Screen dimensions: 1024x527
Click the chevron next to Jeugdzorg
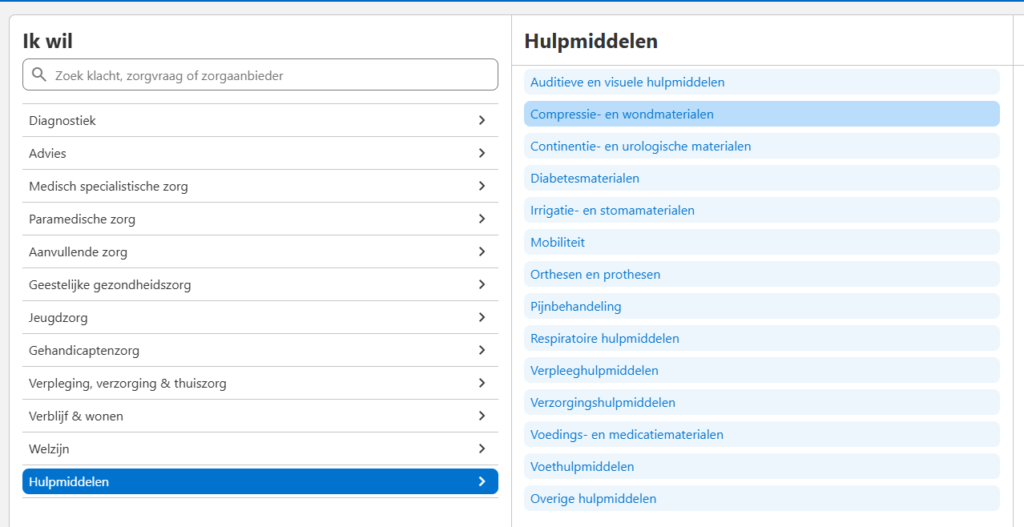482,318
